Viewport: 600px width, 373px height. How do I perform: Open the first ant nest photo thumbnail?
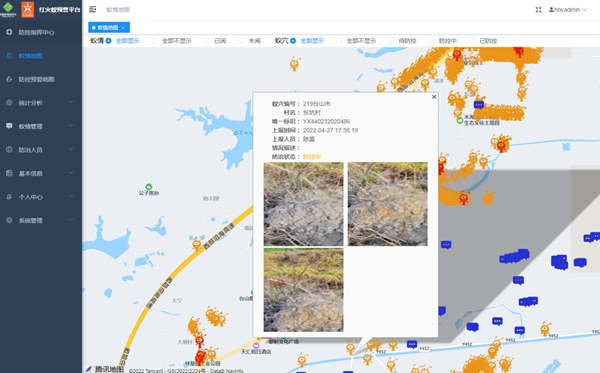303,204
